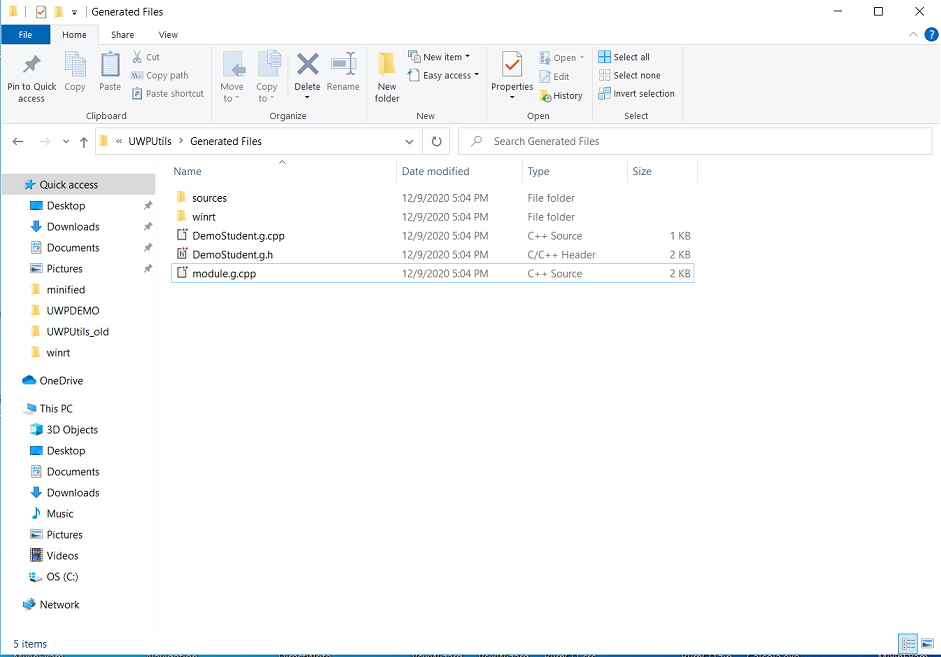Sort by the Name column header
This screenshot has height=657, width=941.
(x=282, y=171)
